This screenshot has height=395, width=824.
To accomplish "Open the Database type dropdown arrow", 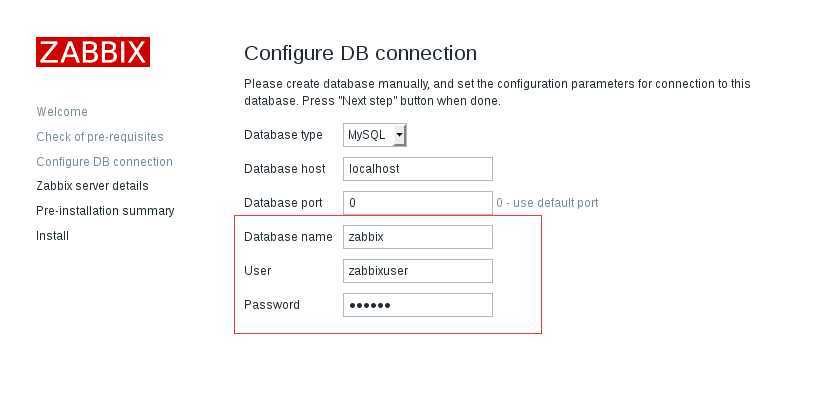I will 399,135.
